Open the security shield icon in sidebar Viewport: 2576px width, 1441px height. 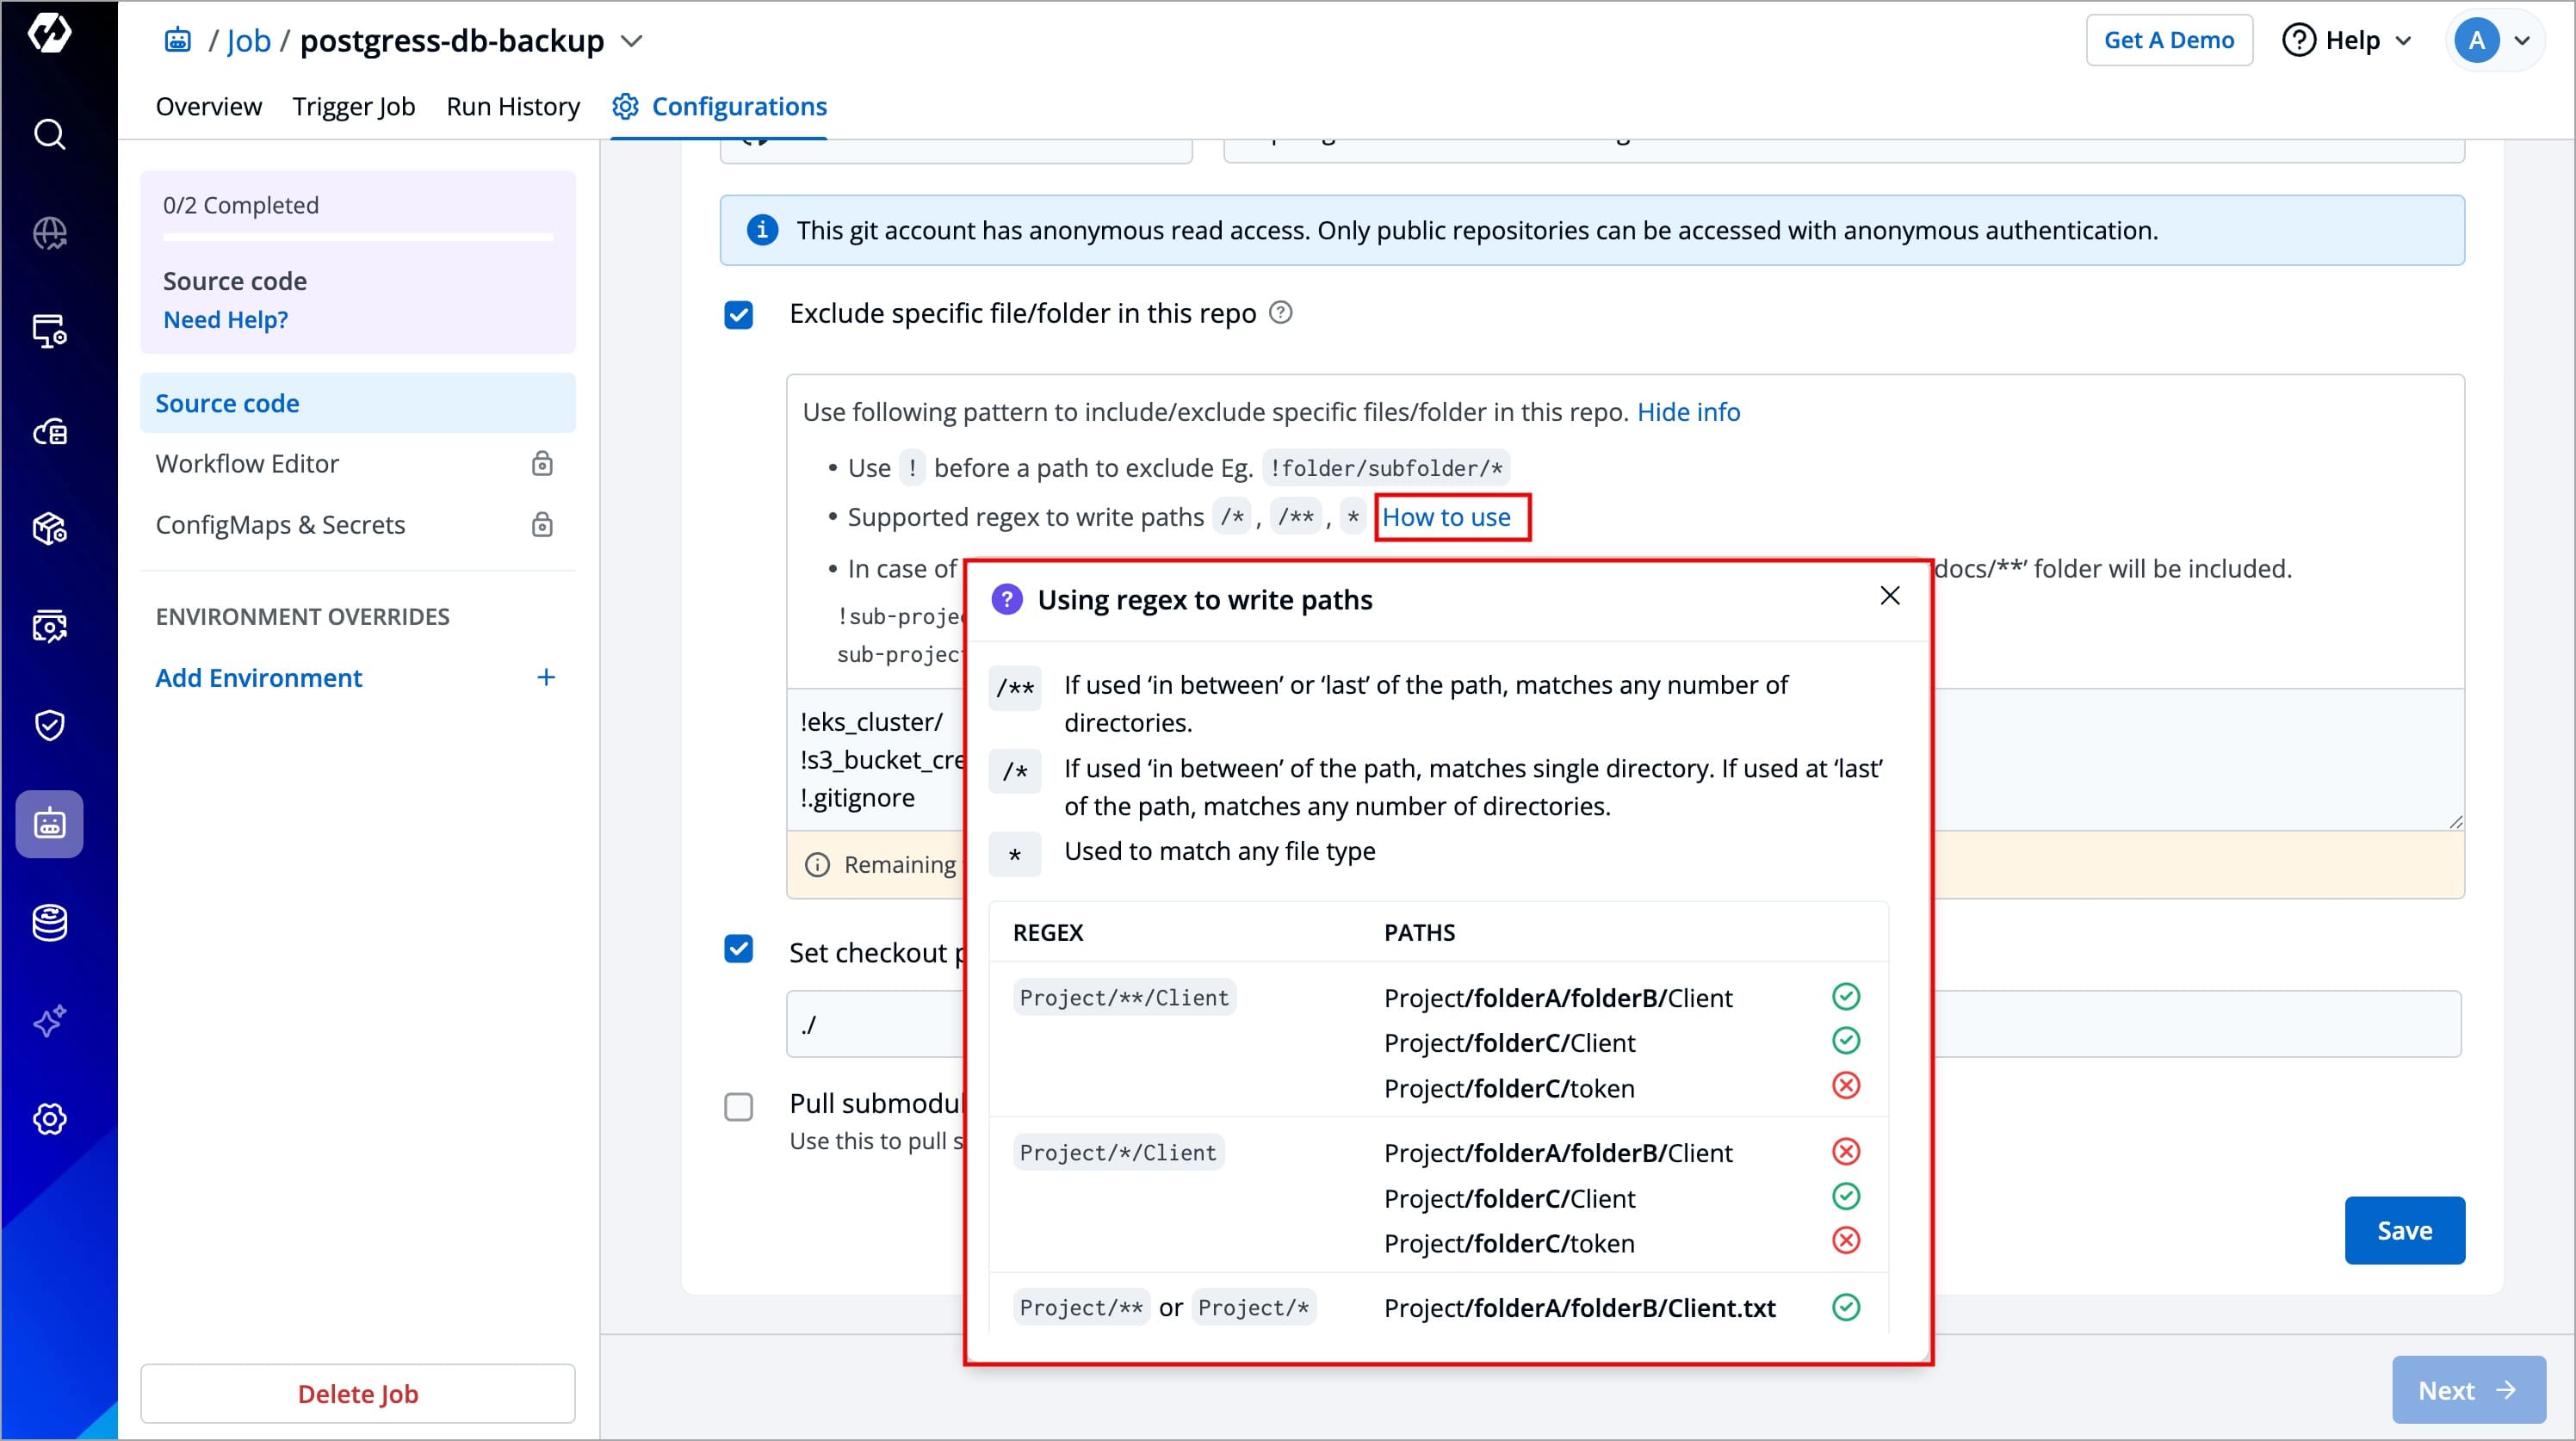click(49, 725)
